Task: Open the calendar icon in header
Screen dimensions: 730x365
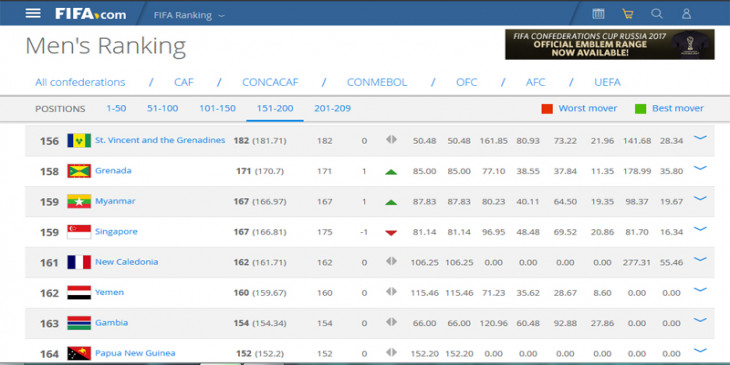Action: point(598,14)
